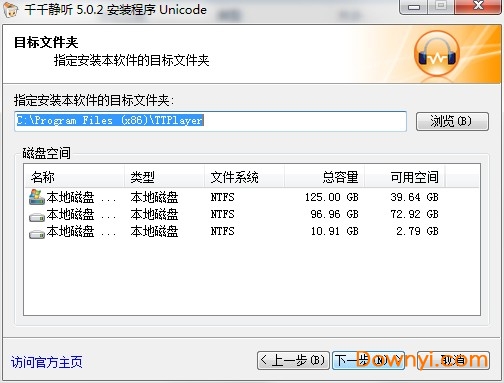504x383 pixels.
Task: Click NTFS in the 96.96 GB row
Action: tap(222, 214)
